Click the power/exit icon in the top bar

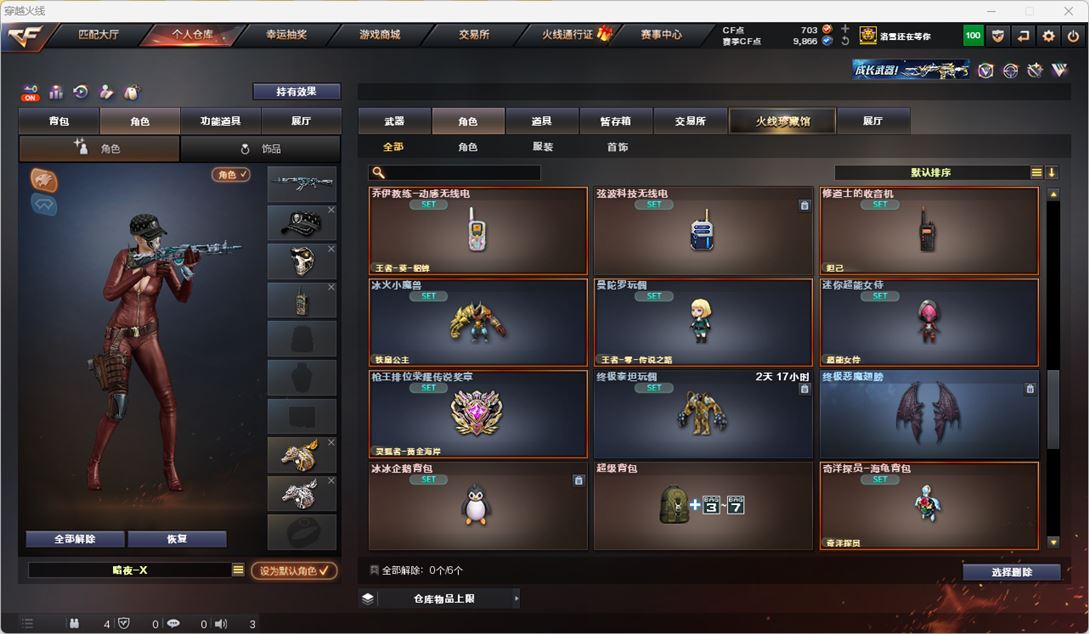[x=1073, y=35]
